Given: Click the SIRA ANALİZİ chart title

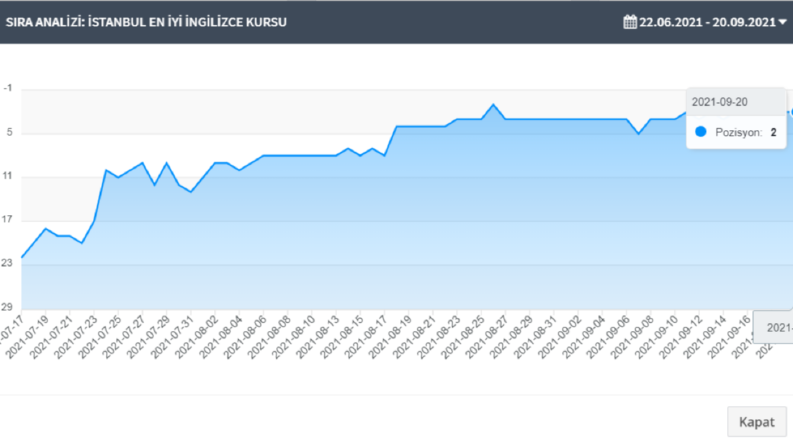Looking at the screenshot, I should [146, 22].
